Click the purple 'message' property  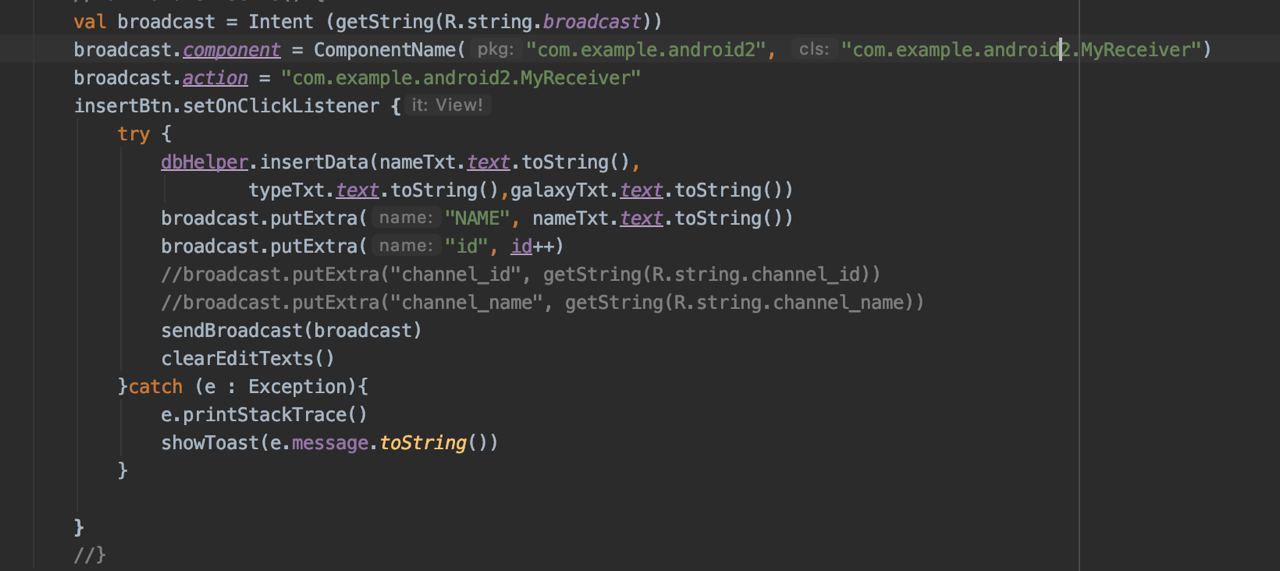(330, 441)
